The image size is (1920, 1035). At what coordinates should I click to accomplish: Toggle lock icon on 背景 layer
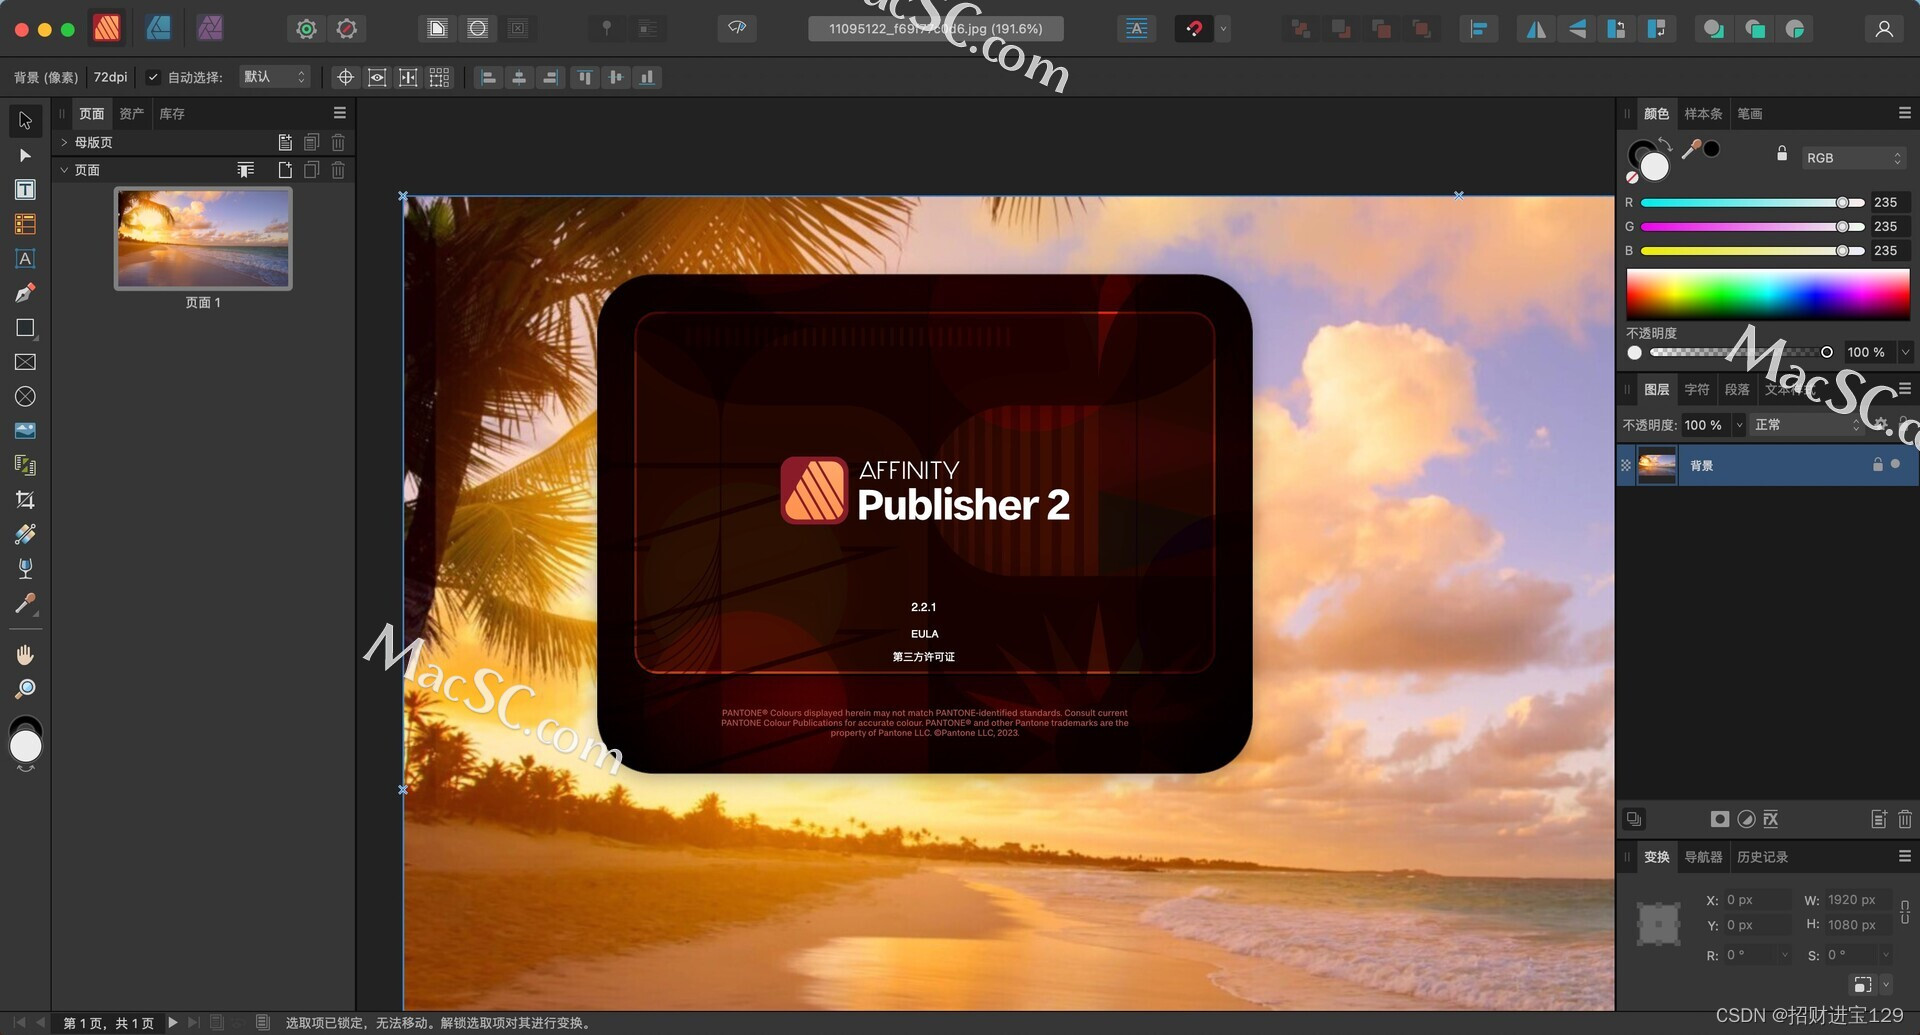pyautogui.click(x=1877, y=464)
